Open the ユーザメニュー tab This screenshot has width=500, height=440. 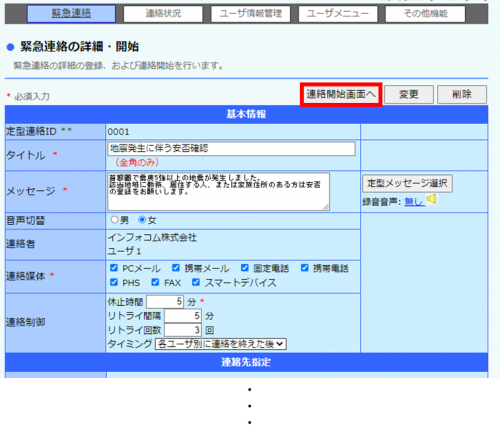[338, 14]
